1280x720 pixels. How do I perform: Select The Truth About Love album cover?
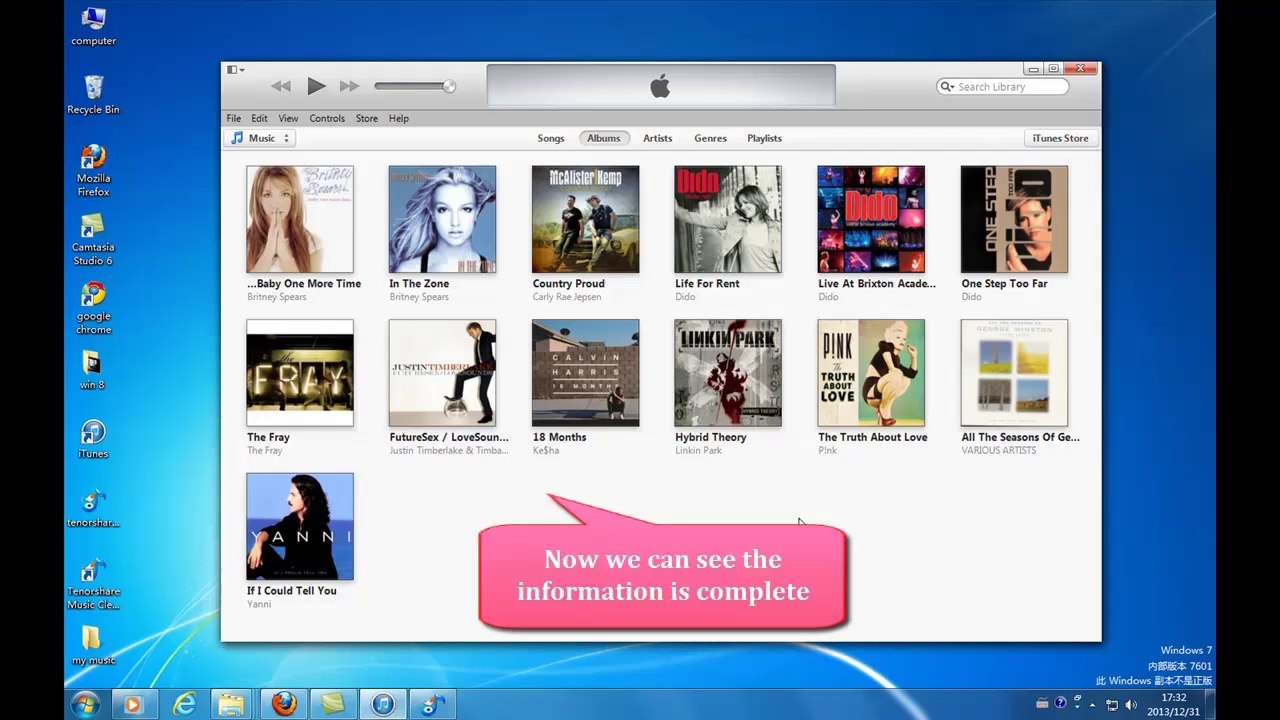pyautogui.click(x=871, y=373)
